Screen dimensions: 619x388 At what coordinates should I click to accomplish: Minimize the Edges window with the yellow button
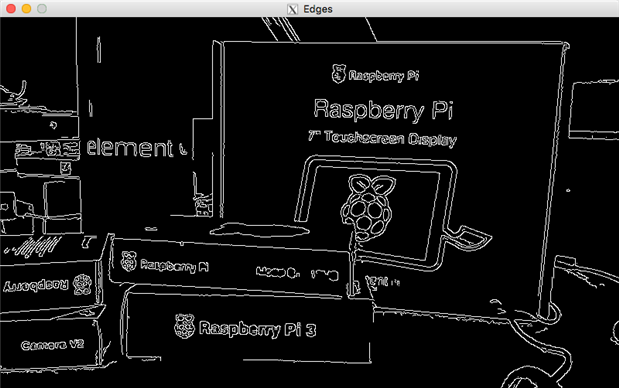[x=26, y=9]
